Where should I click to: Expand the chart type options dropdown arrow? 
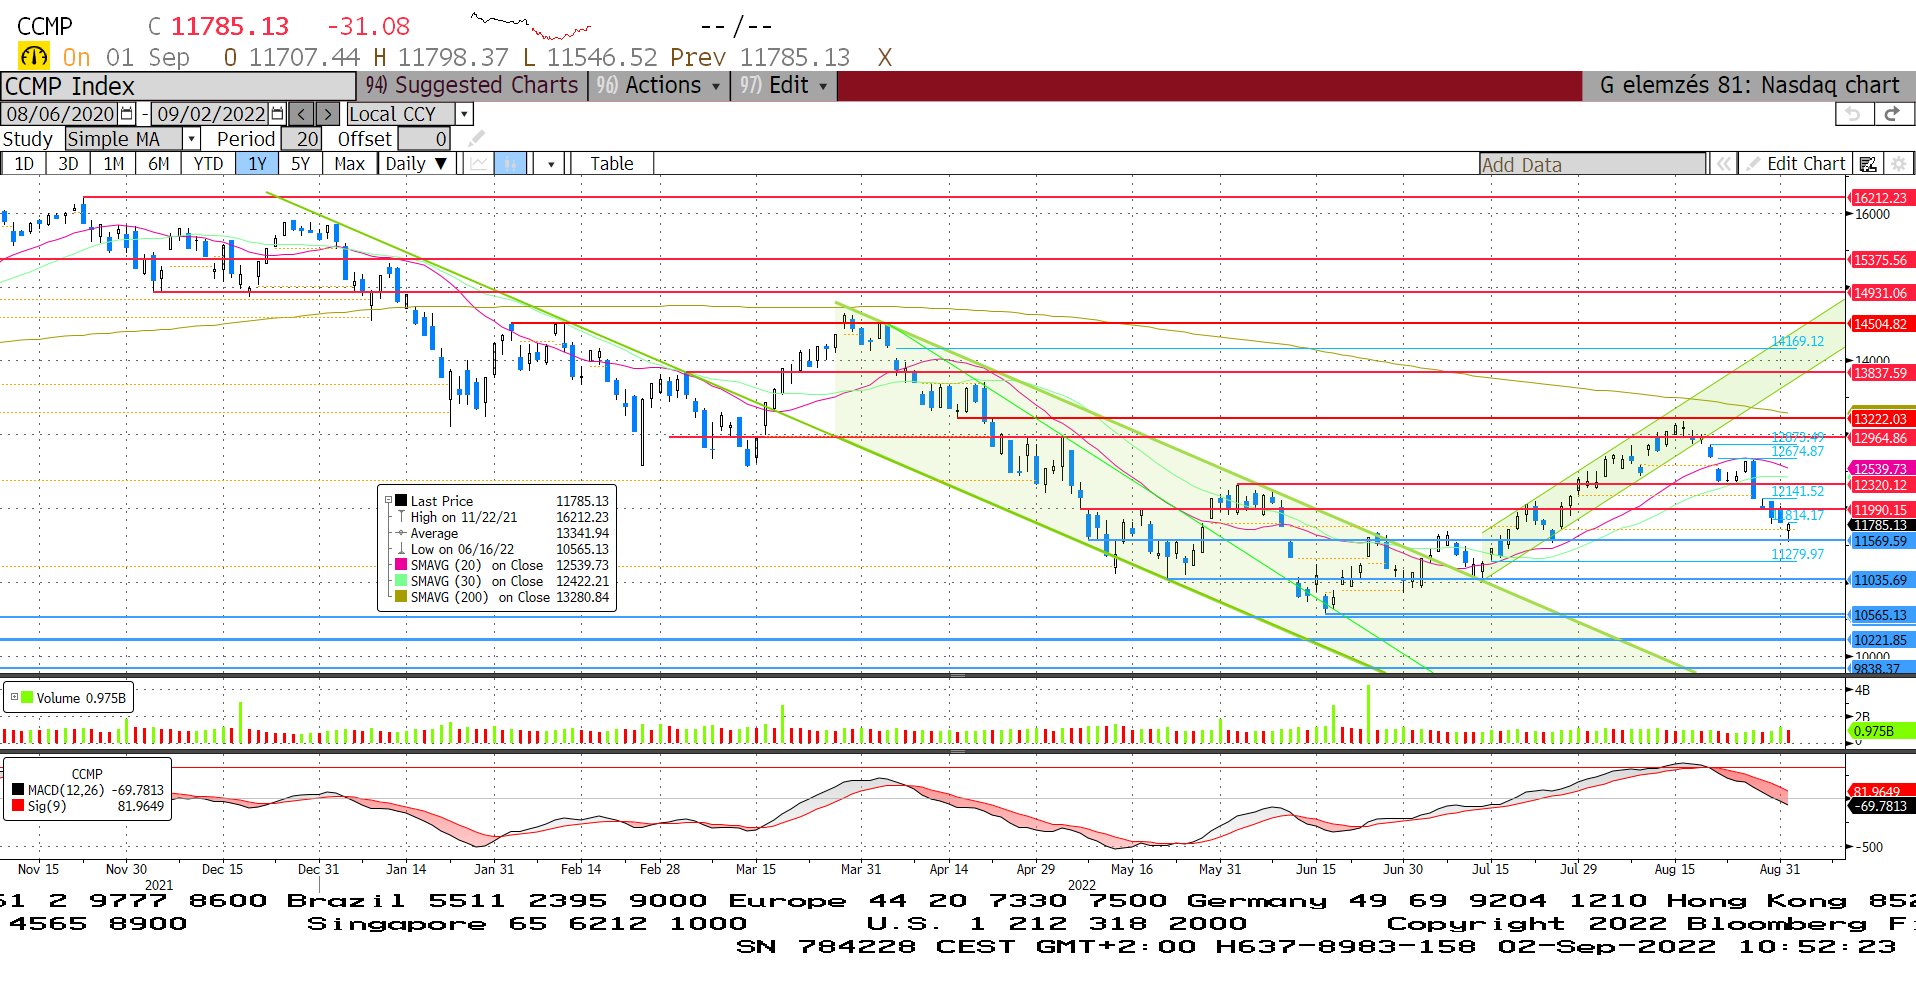point(551,164)
